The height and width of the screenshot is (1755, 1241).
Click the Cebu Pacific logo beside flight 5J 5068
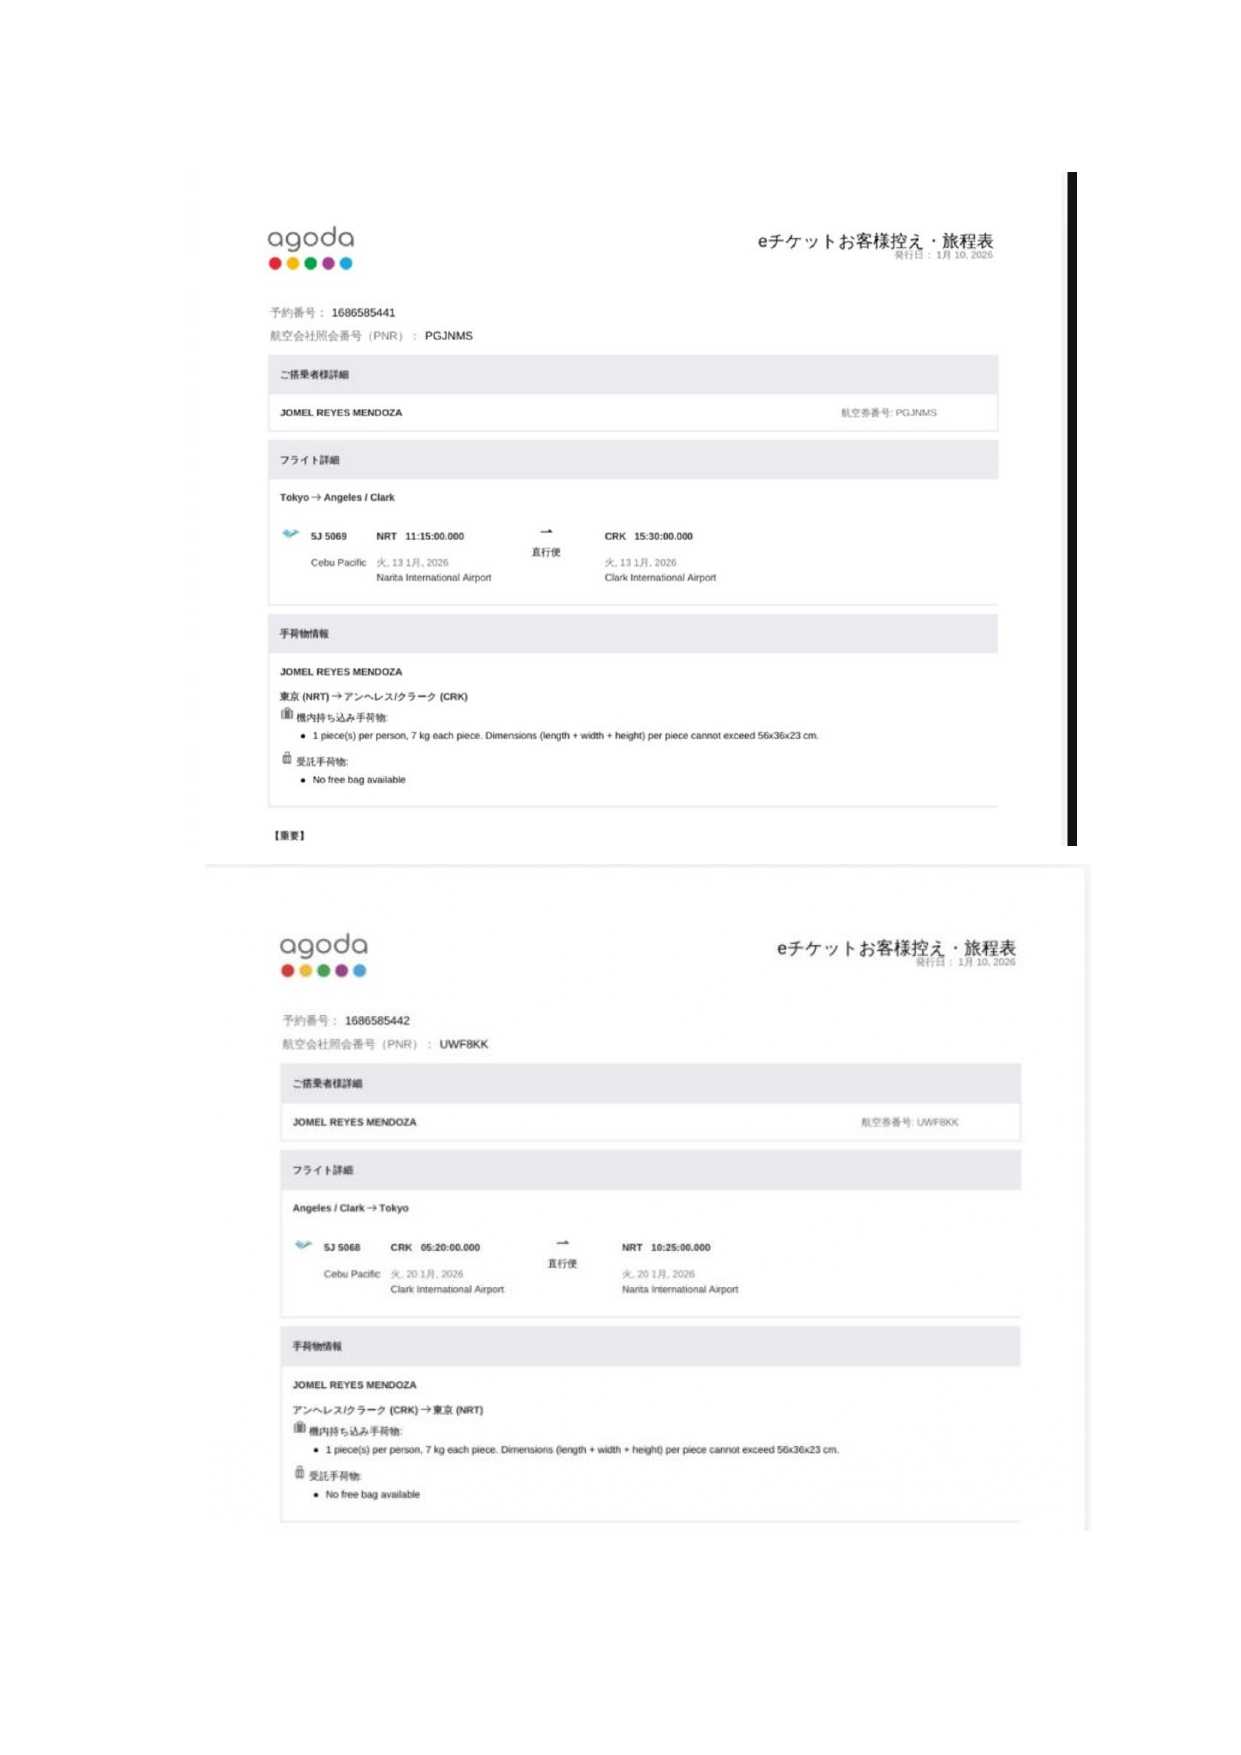click(x=303, y=1245)
